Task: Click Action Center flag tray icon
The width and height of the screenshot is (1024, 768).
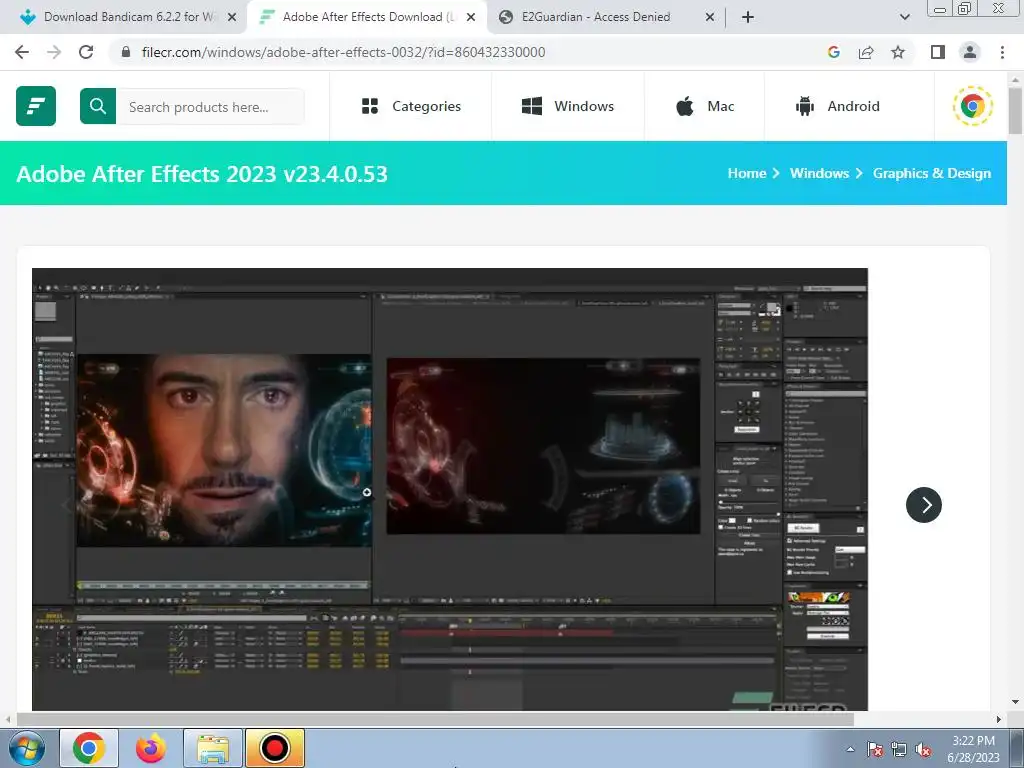Action: click(874, 750)
